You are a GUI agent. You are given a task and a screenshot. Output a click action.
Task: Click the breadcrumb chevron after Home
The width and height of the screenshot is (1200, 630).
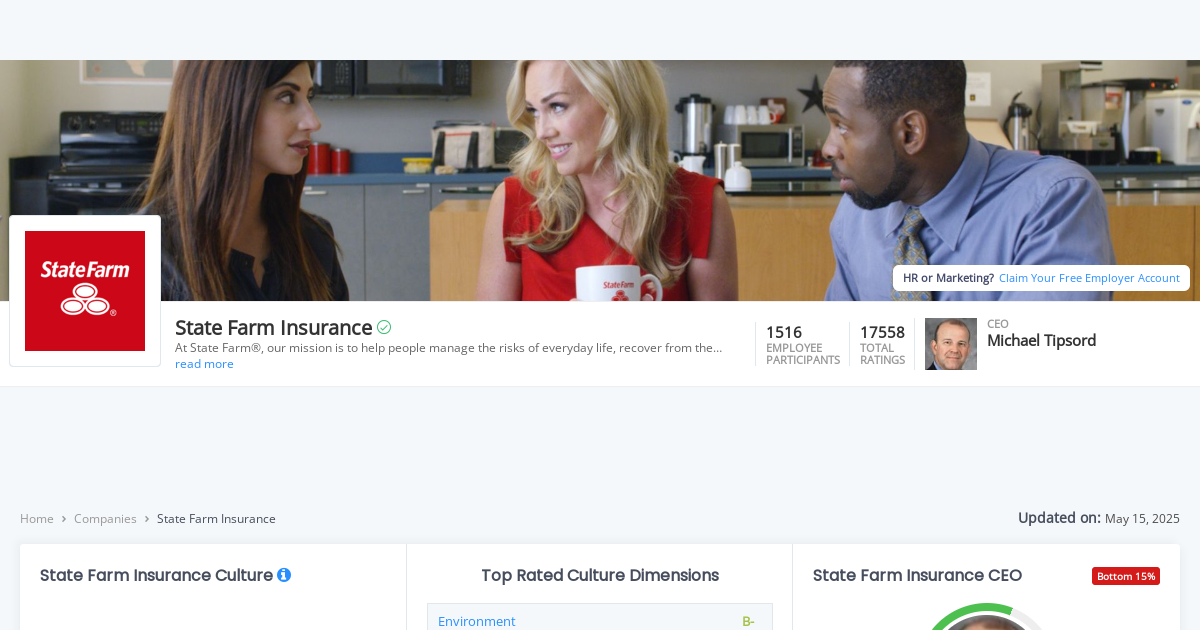coord(64,519)
